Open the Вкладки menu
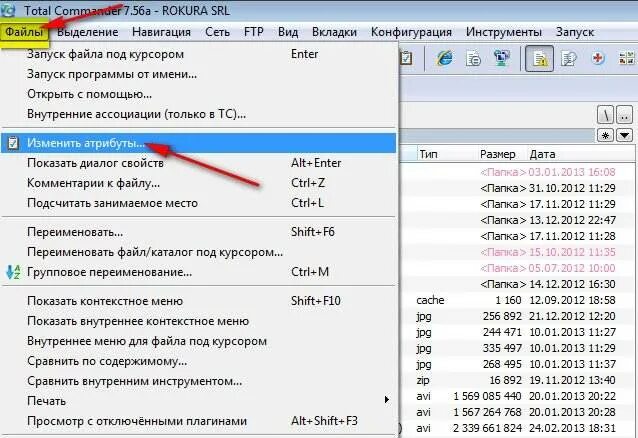 tap(334, 32)
